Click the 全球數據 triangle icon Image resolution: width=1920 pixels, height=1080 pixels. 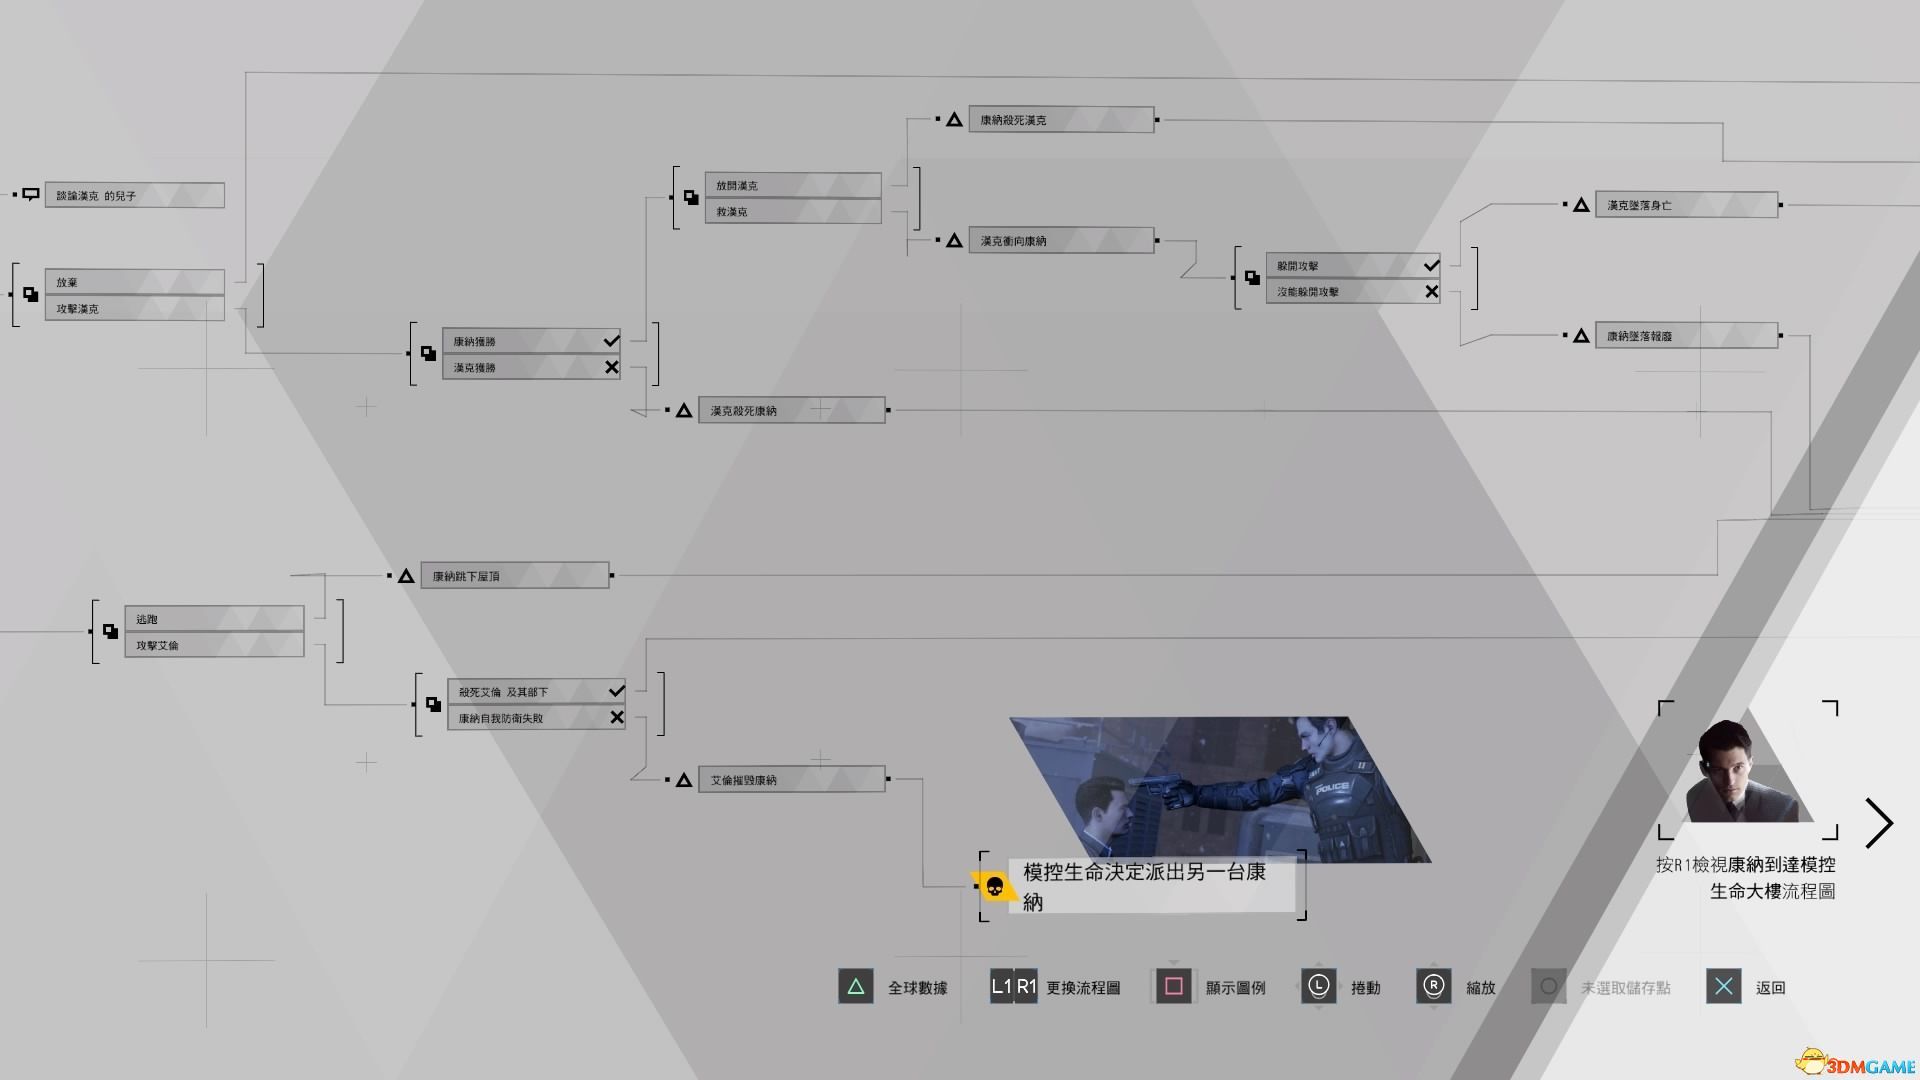coord(856,985)
